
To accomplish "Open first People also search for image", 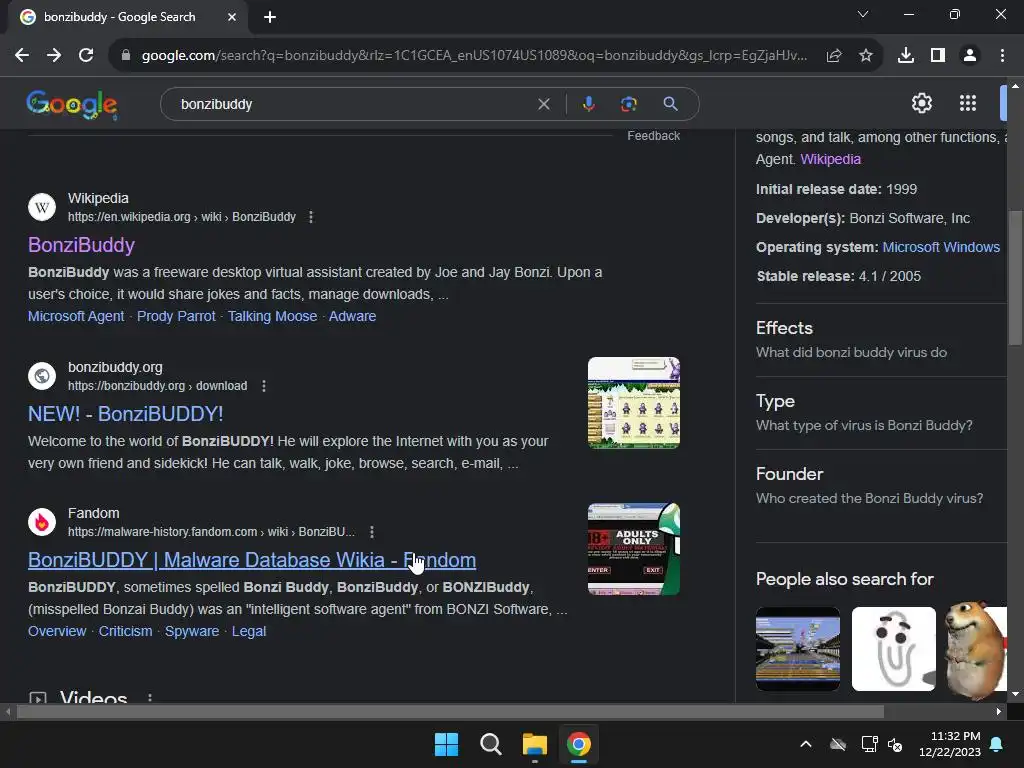I will click(x=797, y=649).
